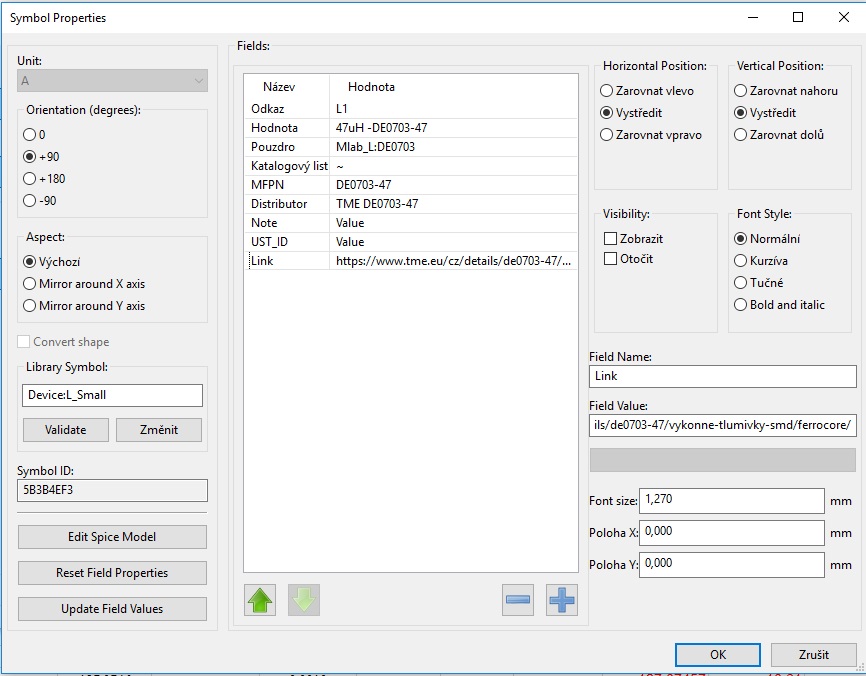Click the move field down arrow icon
This screenshot has width=866, height=676.
304,600
